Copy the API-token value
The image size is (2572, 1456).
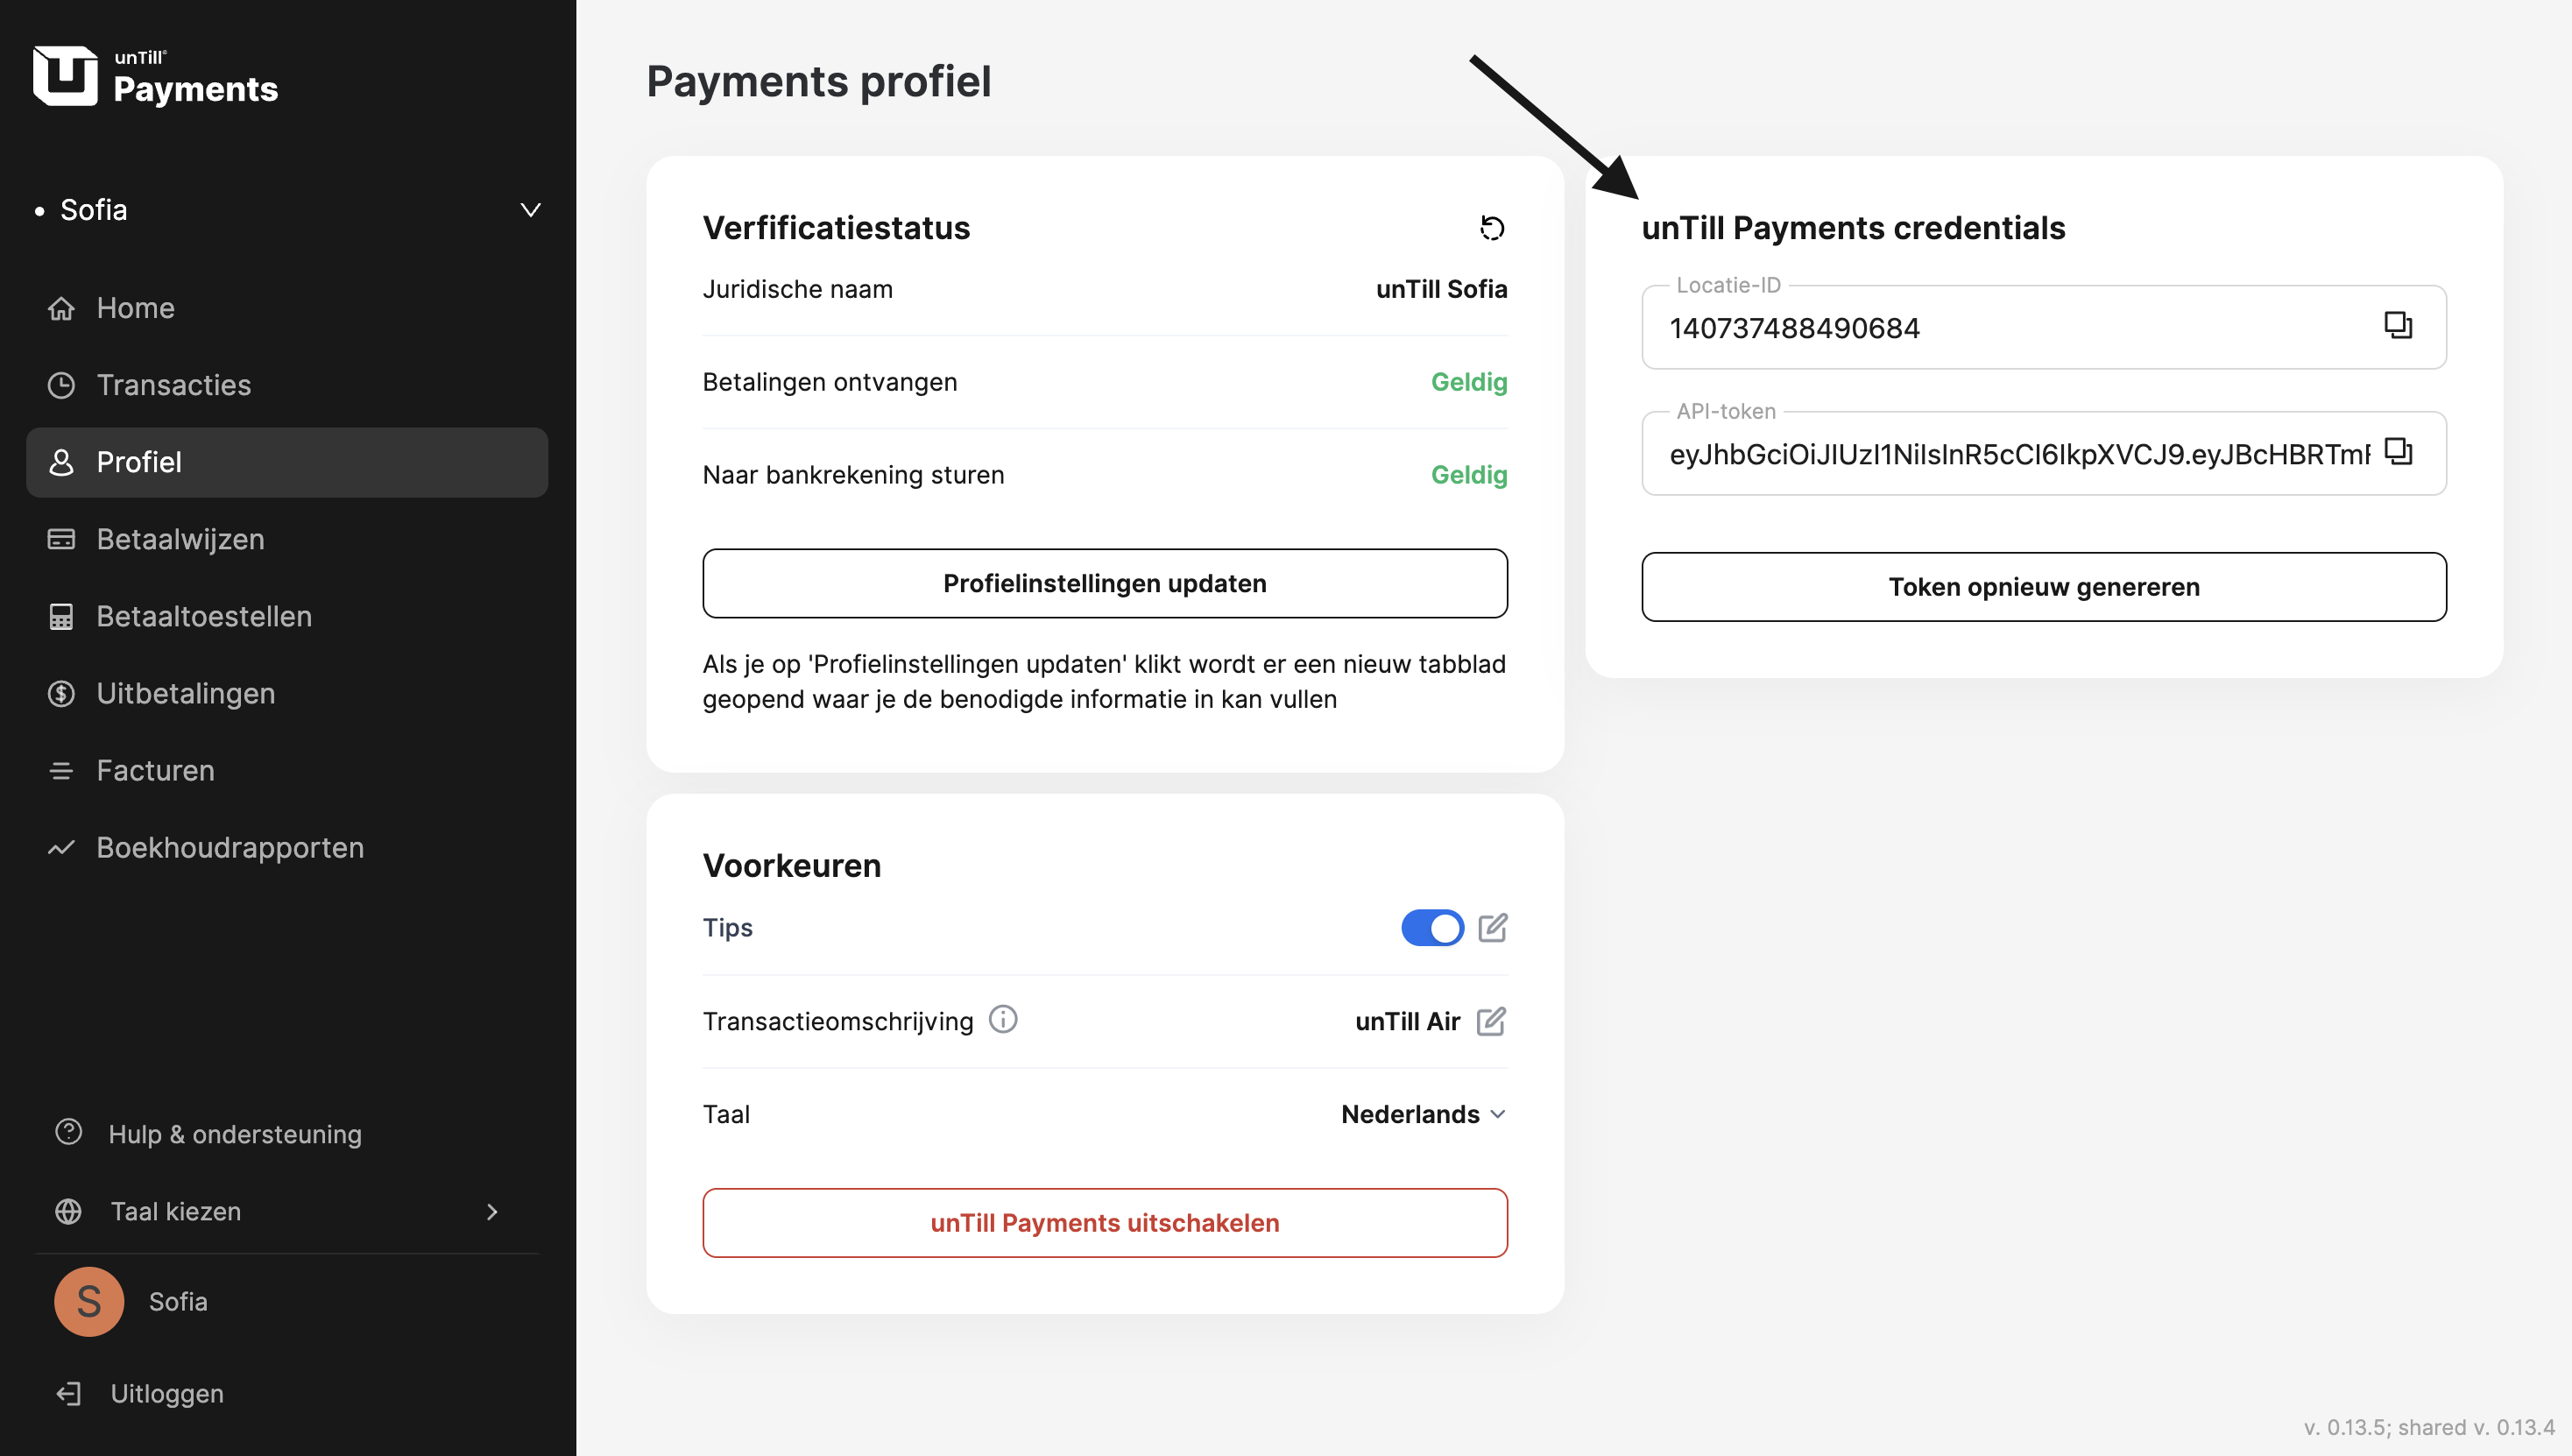pos(2398,451)
